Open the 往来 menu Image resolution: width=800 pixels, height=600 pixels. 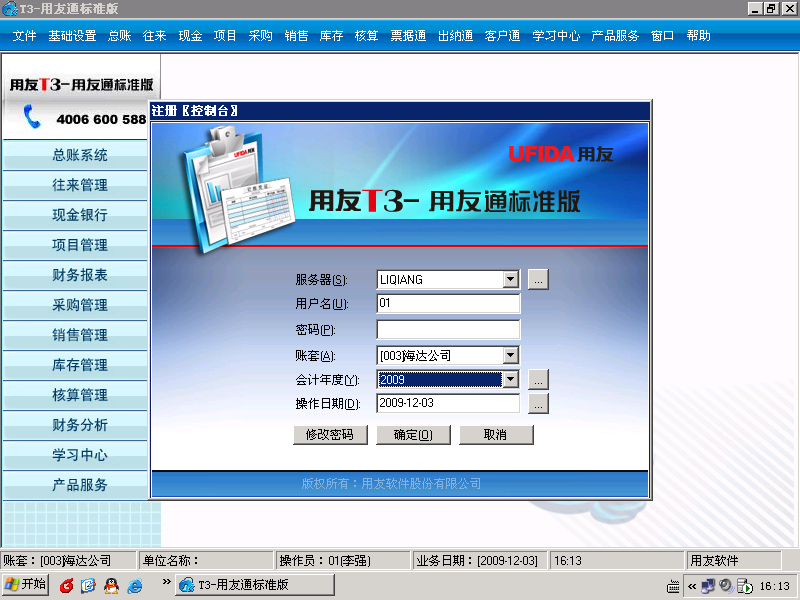point(155,36)
